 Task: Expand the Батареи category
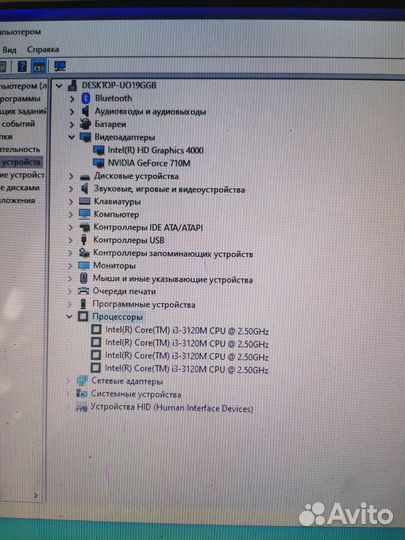click(72, 124)
